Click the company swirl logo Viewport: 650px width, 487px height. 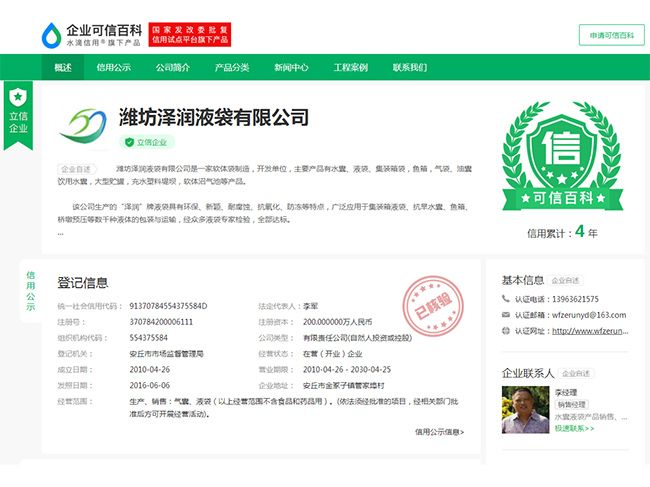83,125
